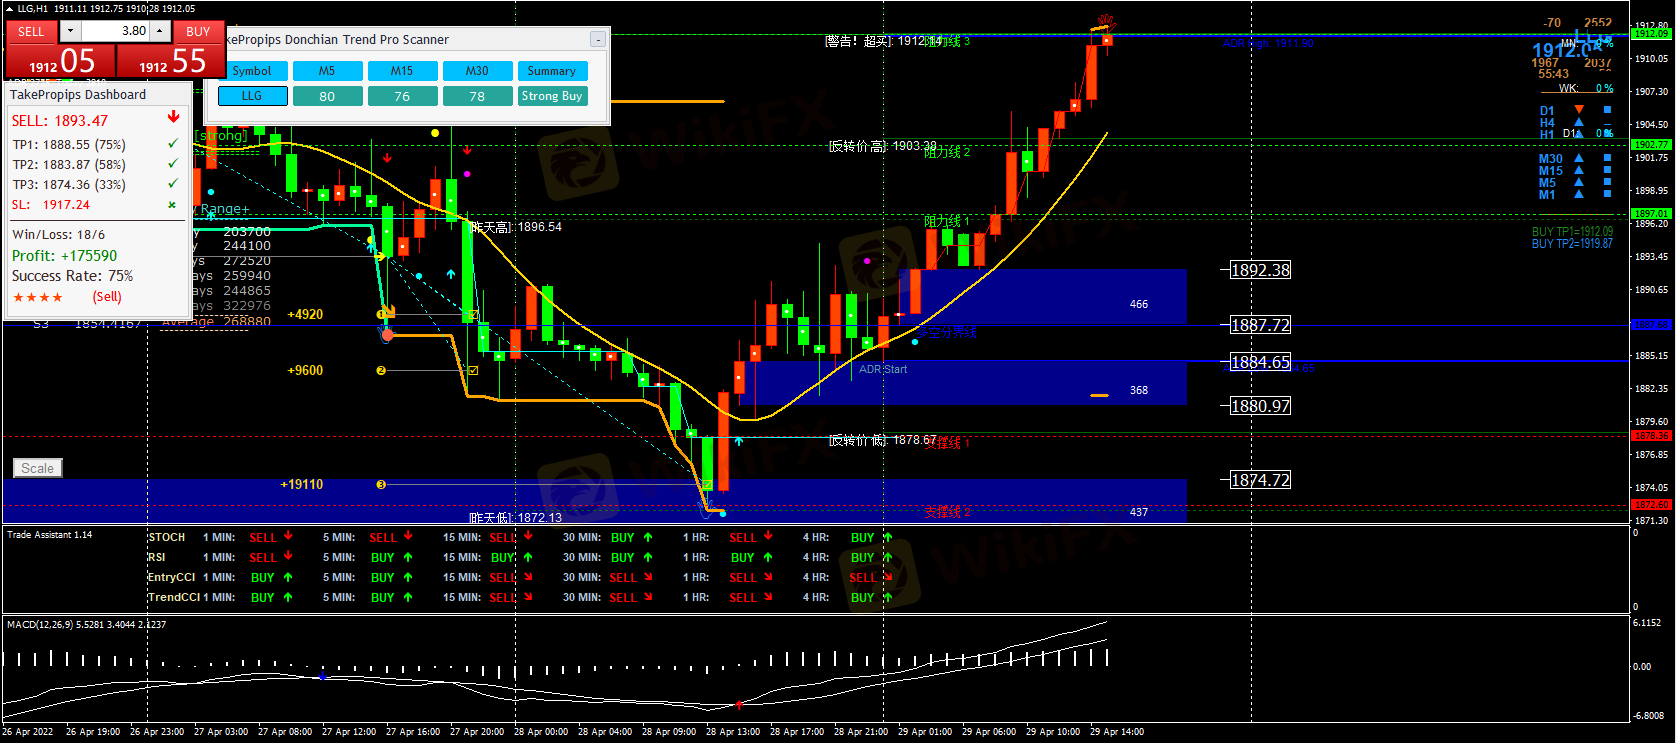Click the orange D1 down-triangle trend indicator

1579,110
